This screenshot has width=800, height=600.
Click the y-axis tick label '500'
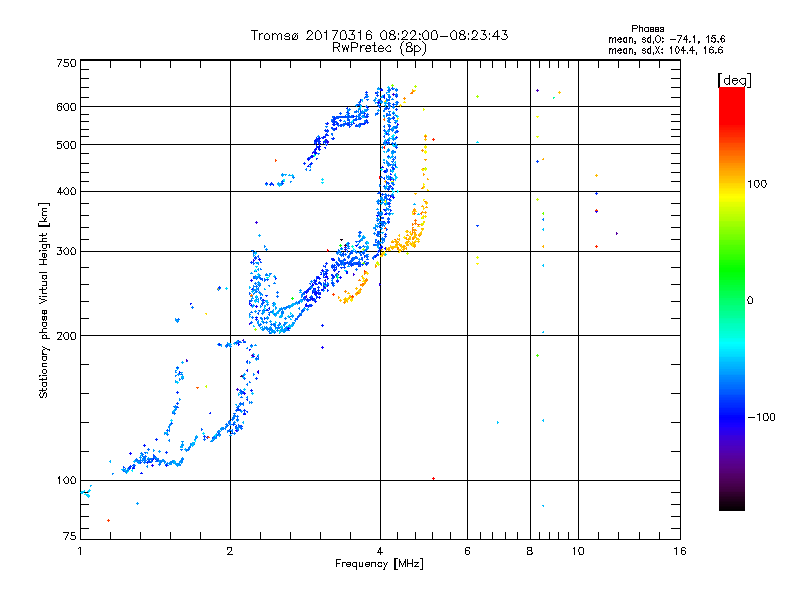point(66,145)
